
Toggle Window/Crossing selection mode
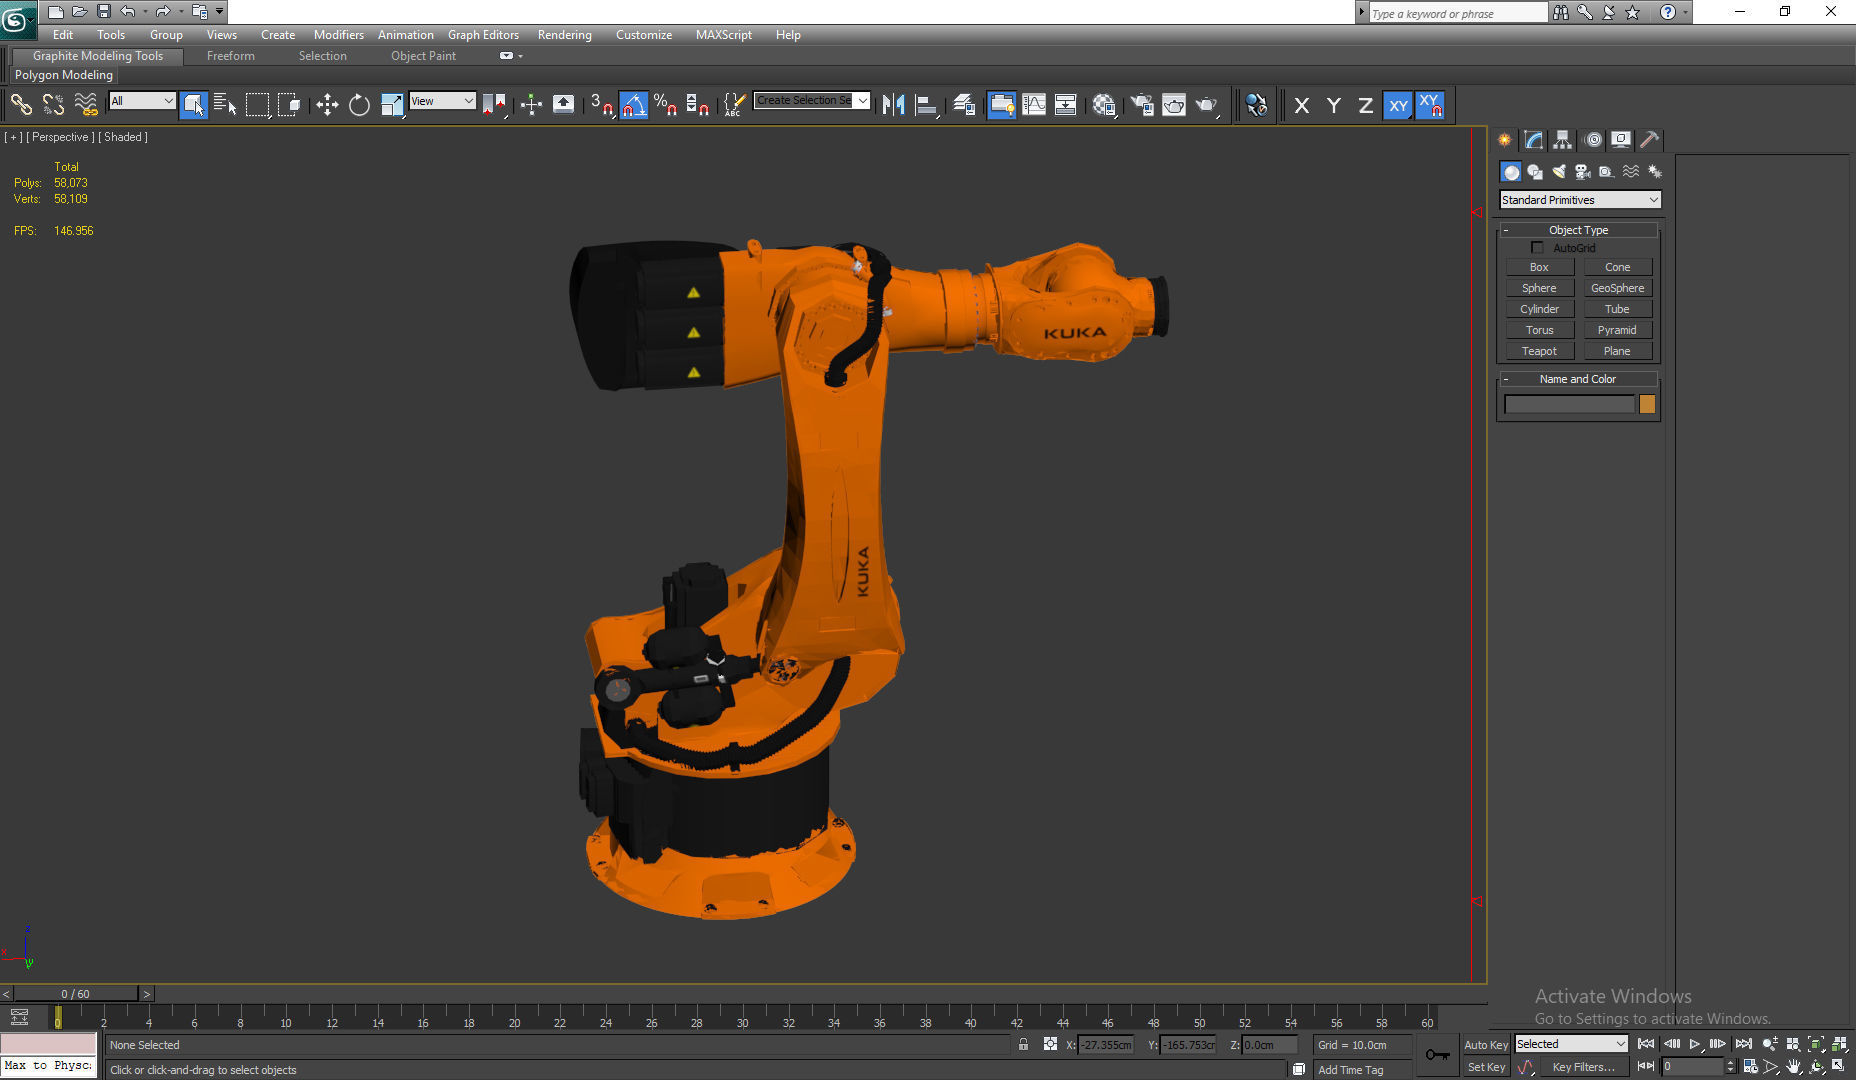click(x=289, y=104)
